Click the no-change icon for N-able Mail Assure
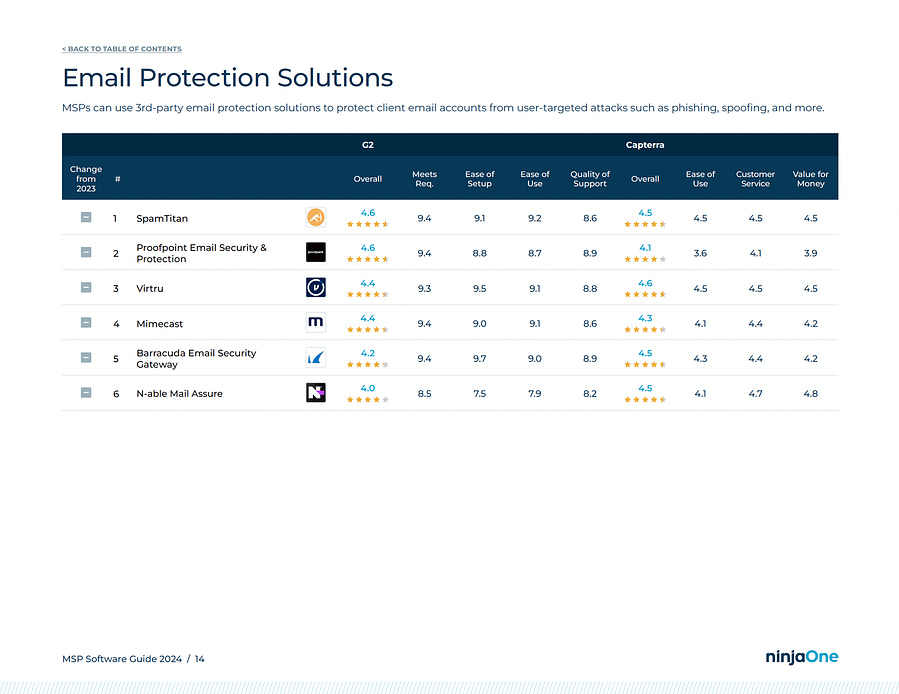The image size is (899, 694). (86, 393)
